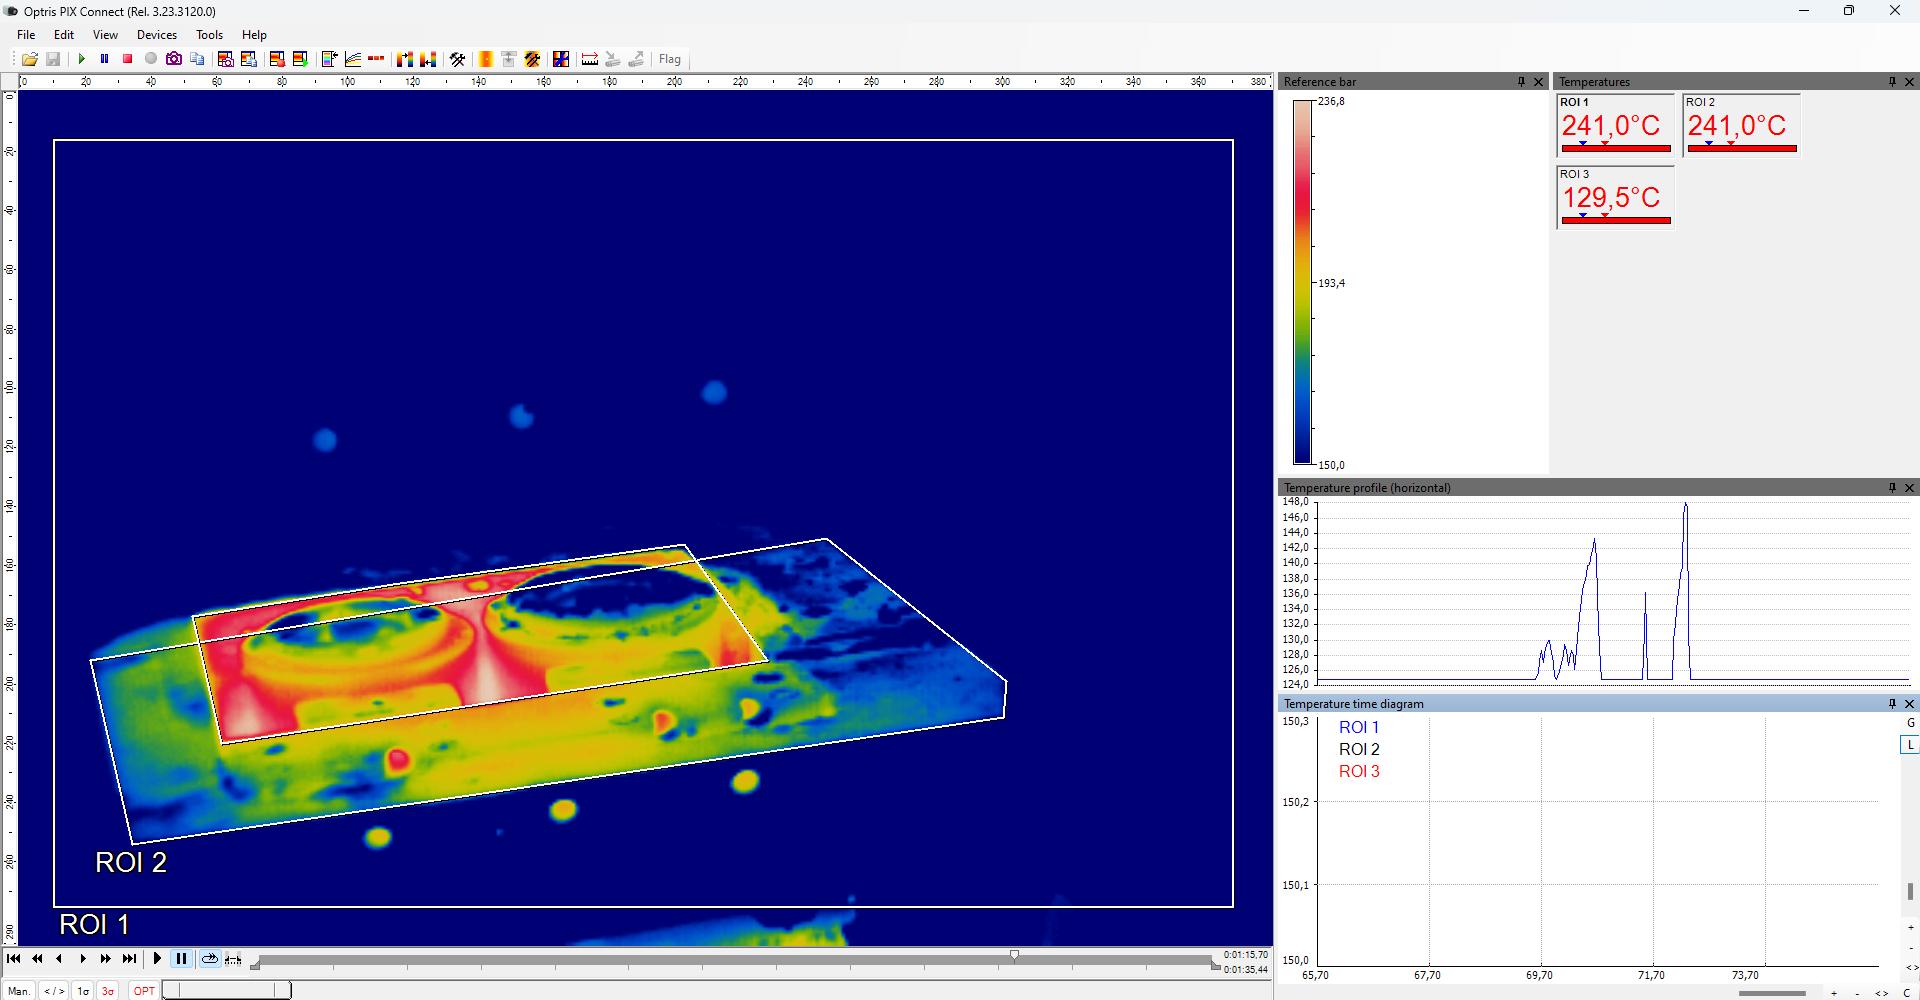The height and width of the screenshot is (1000, 1920).
Task: Open a saved thermal recording file
Action: coord(30,59)
